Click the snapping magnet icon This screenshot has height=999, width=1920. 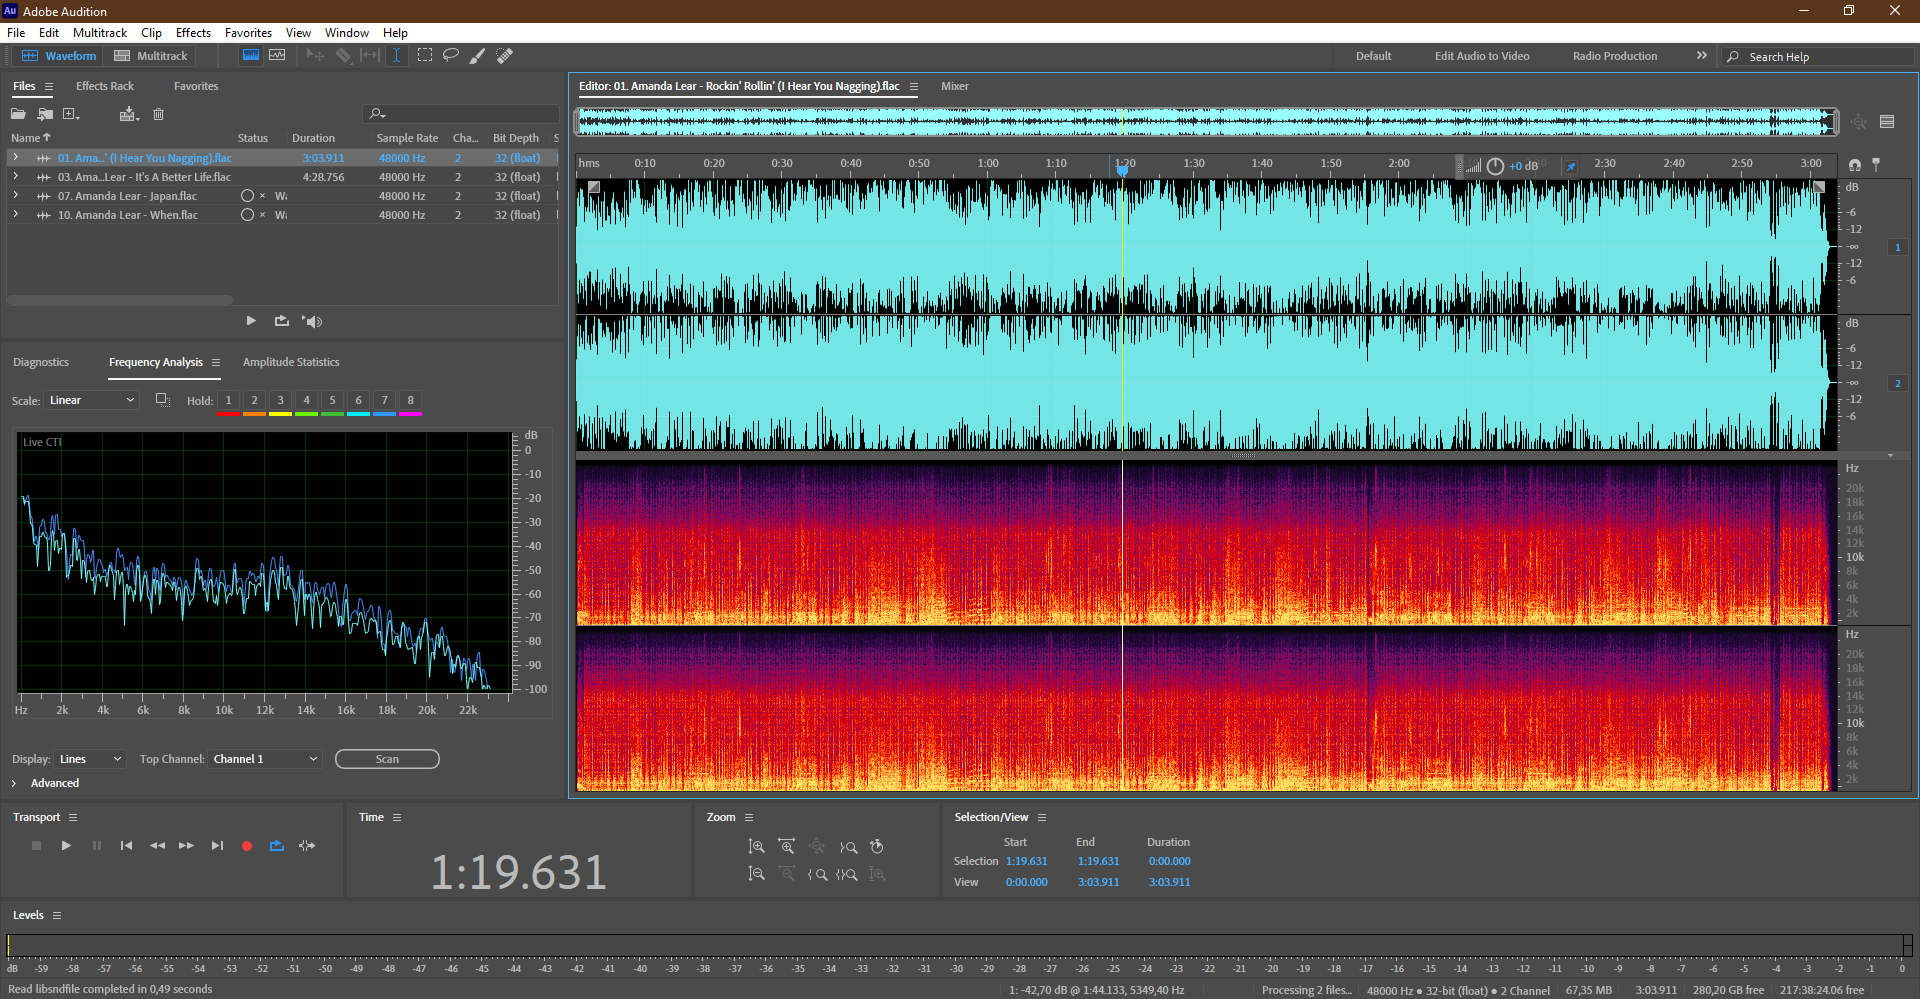1855,165
